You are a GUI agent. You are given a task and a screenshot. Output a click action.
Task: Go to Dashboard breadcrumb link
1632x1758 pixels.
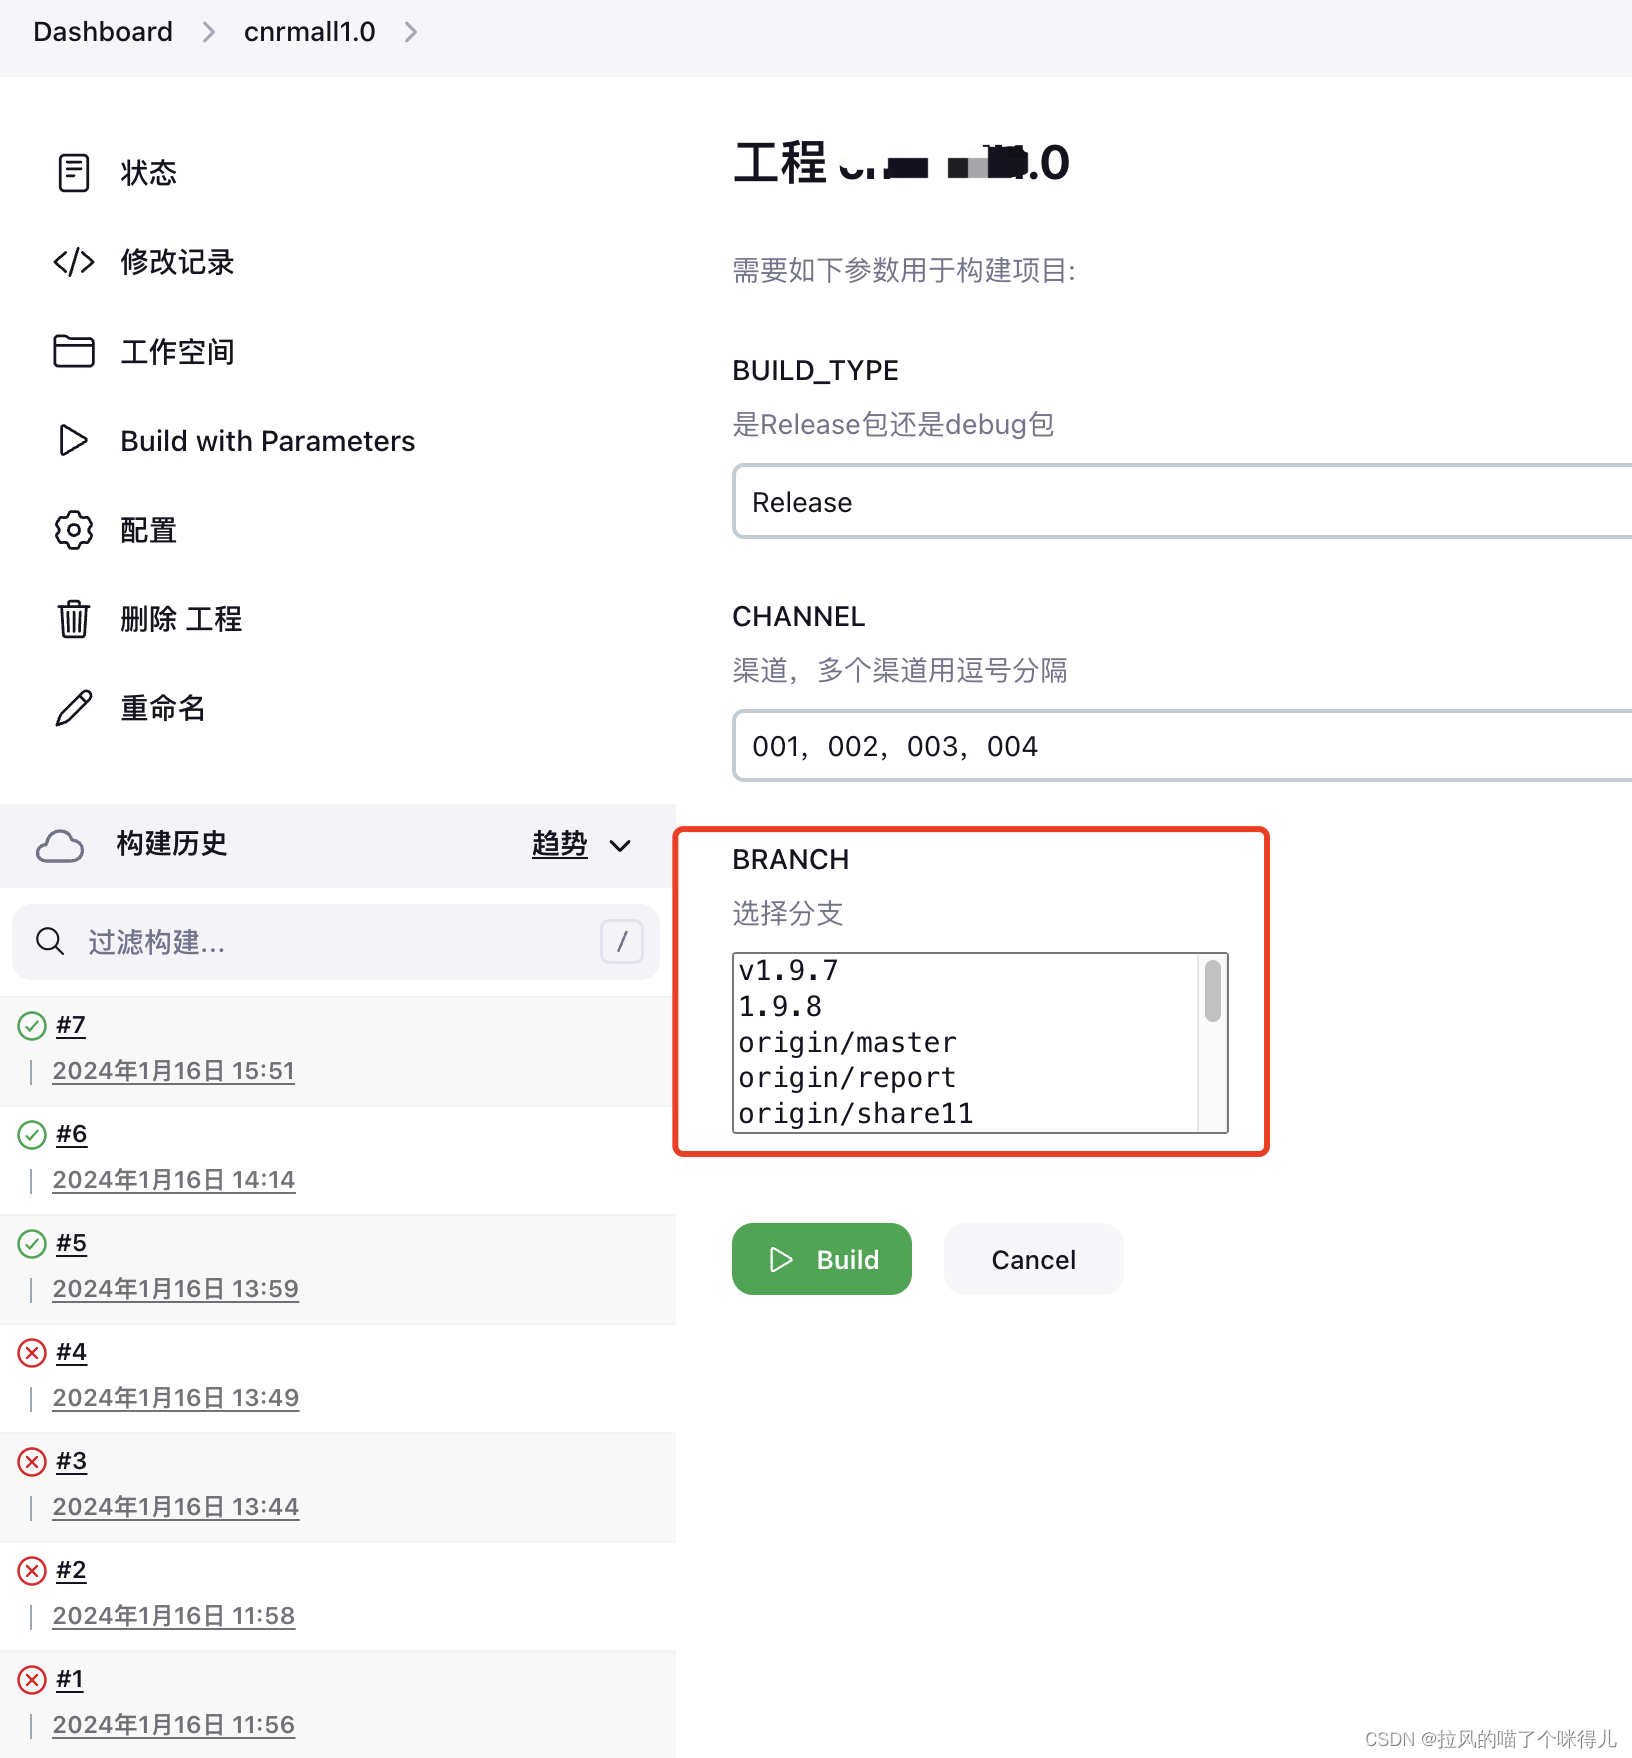[103, 32]
